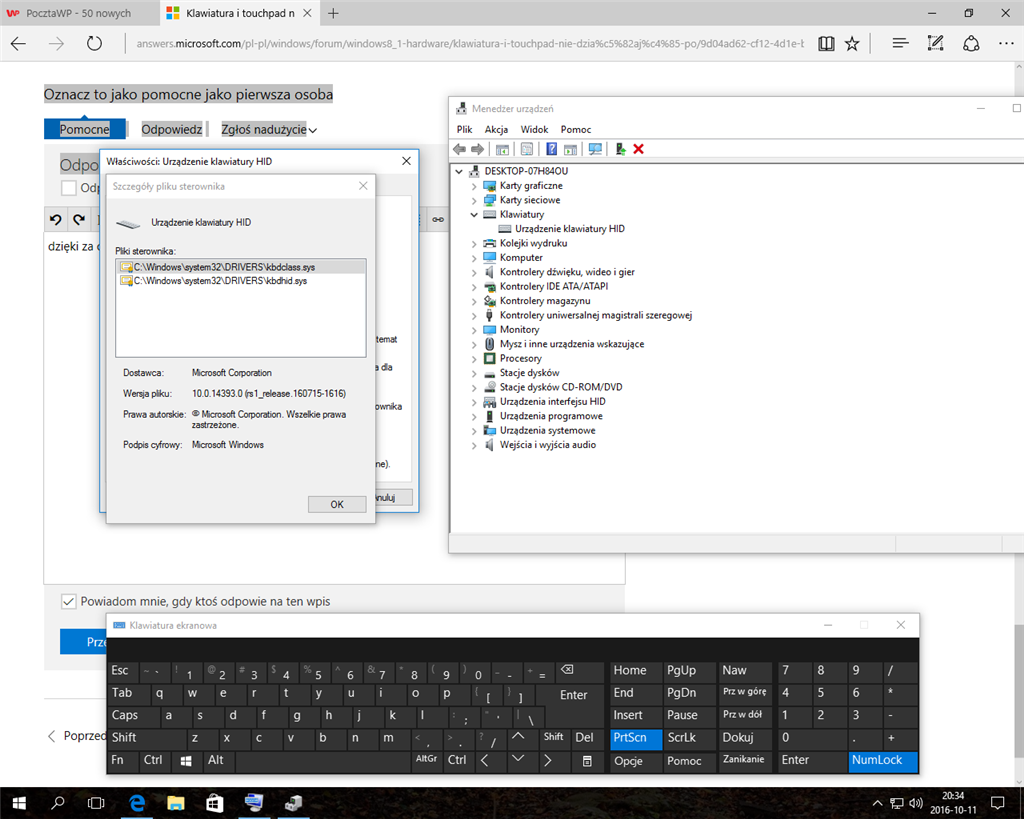Click Zanikanie key on on-screen keyboard
This screenshot has height=819, width=1024.
click(x=743, y=760)
